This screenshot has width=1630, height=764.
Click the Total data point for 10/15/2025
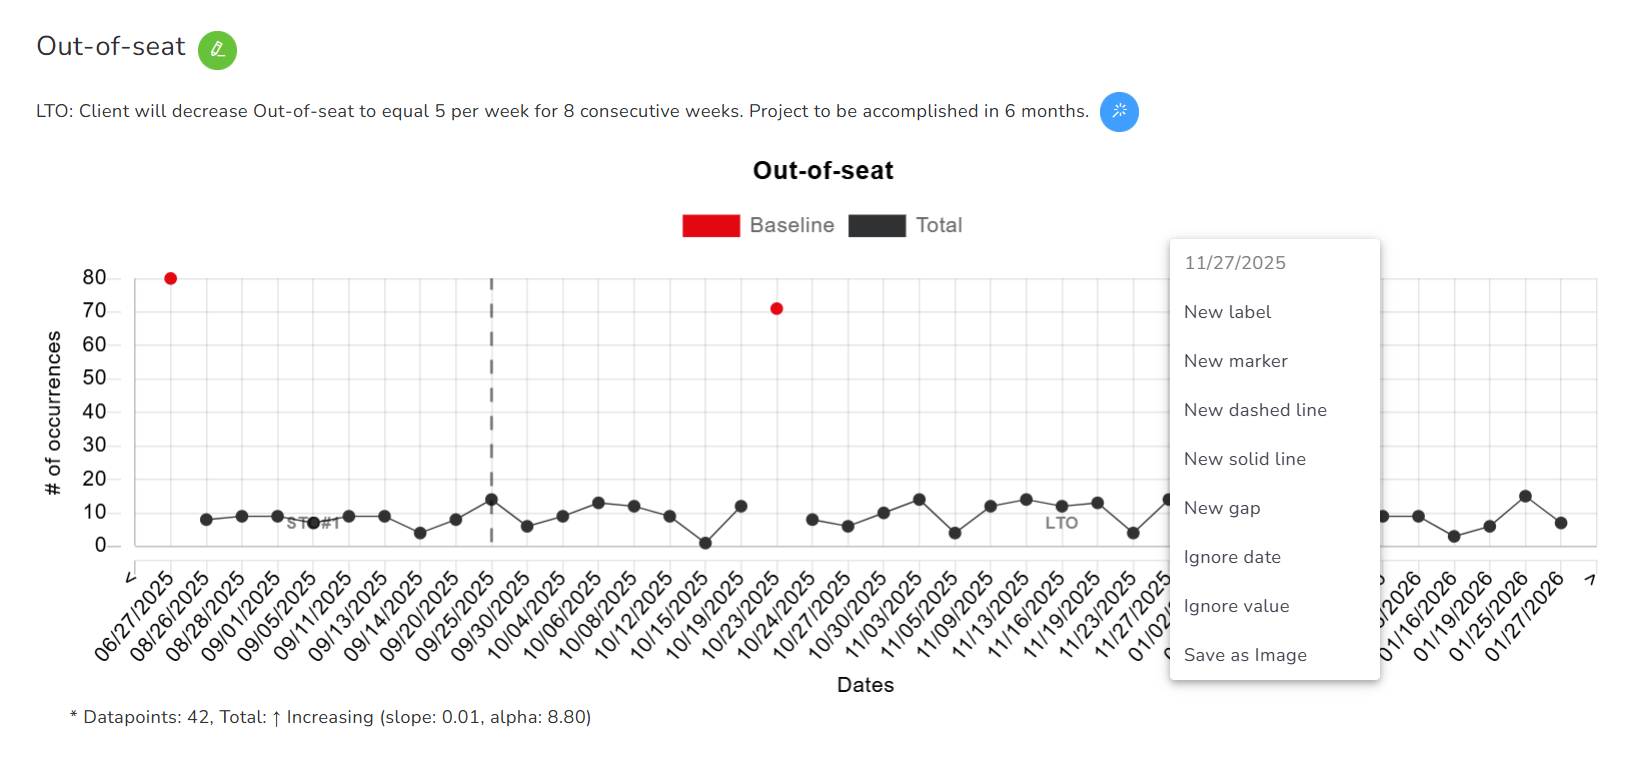tap(705, 543)
